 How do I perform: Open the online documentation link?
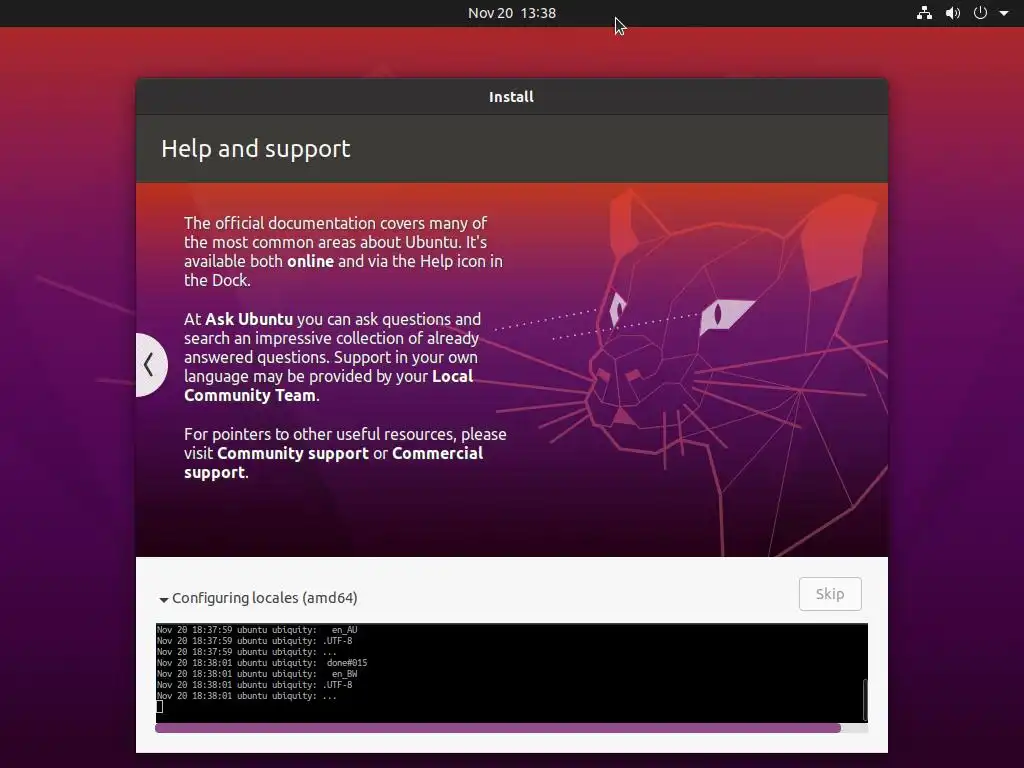point(310,261)
